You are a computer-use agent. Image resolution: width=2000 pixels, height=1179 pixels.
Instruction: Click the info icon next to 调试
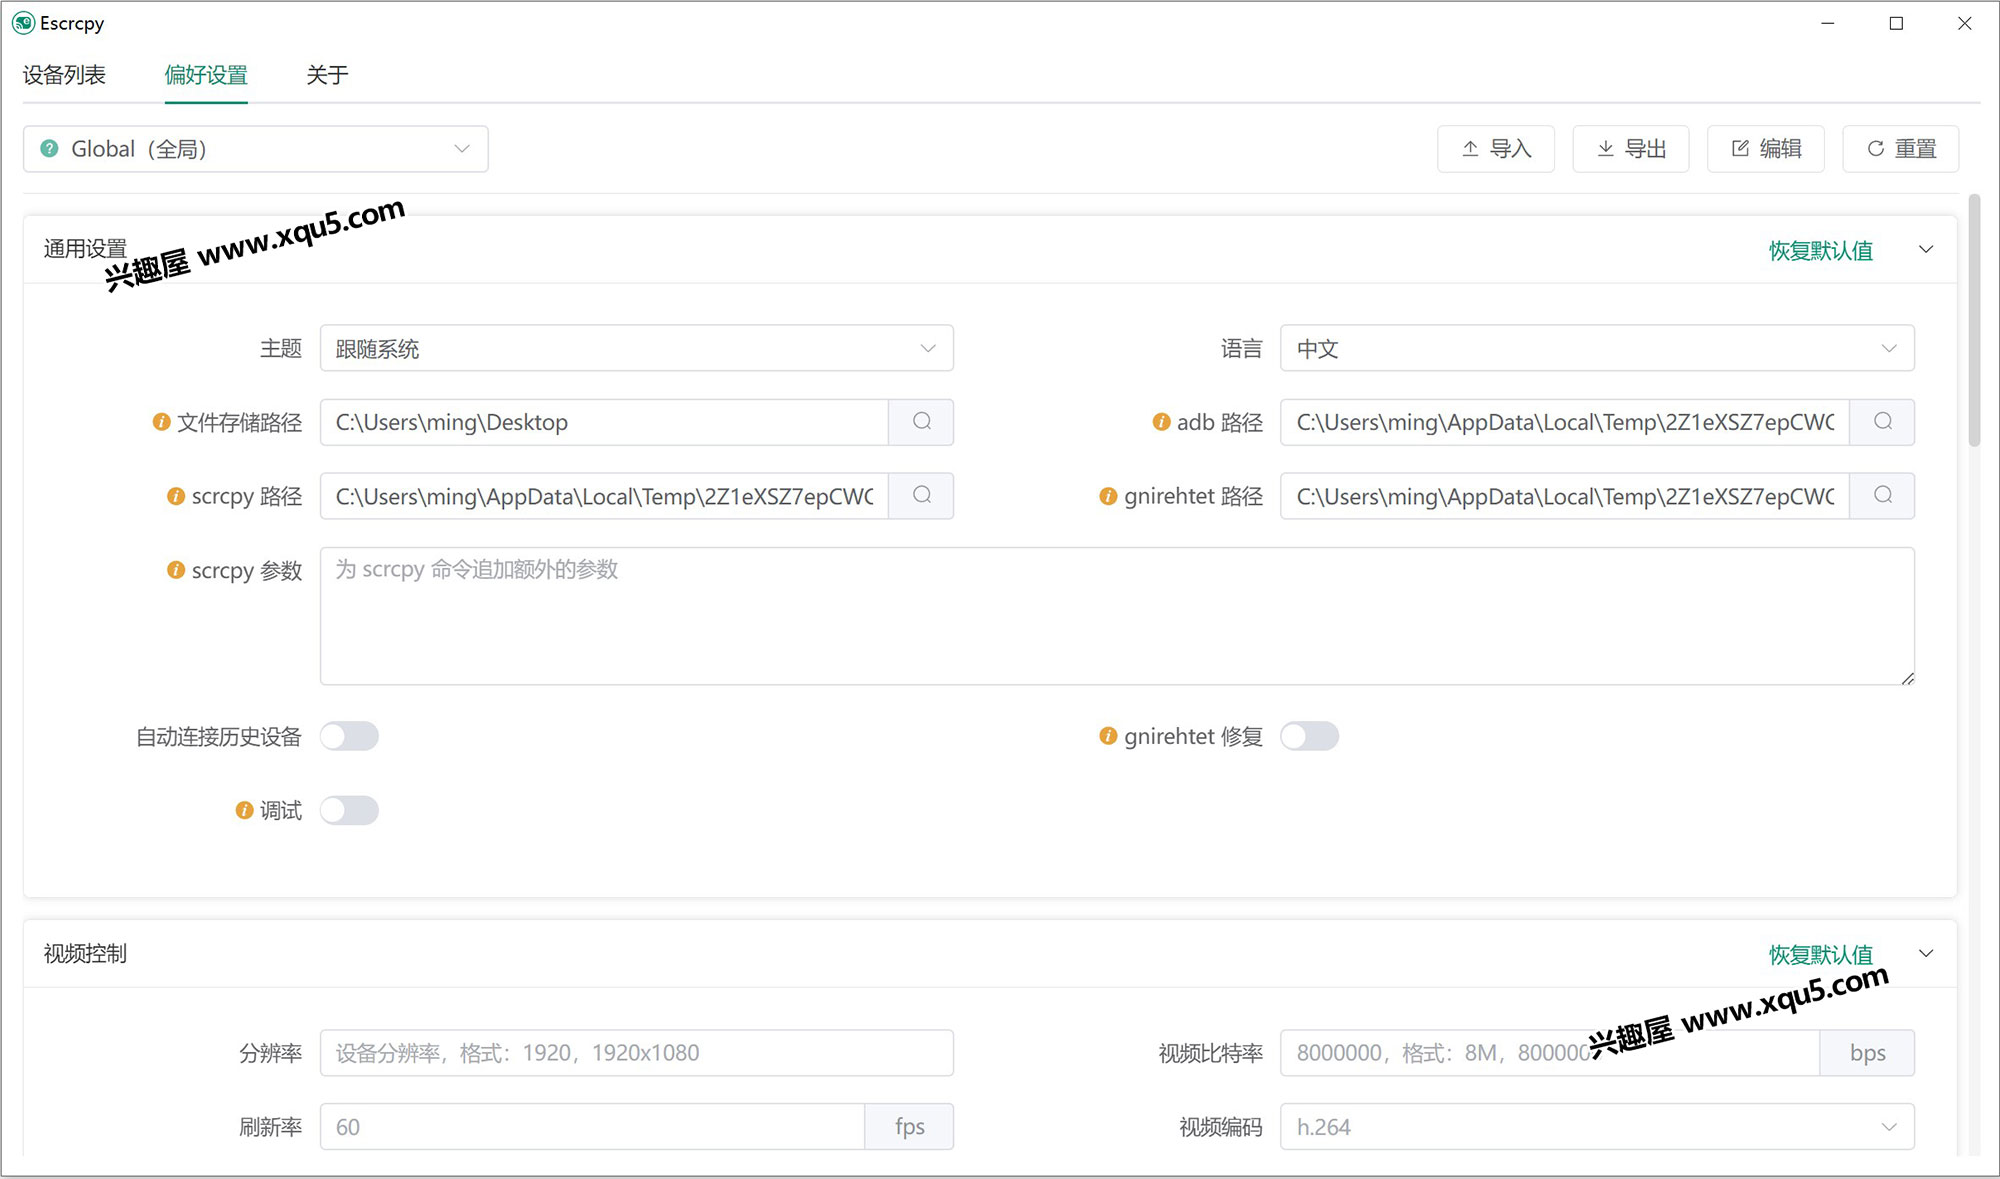click(244, 810)
